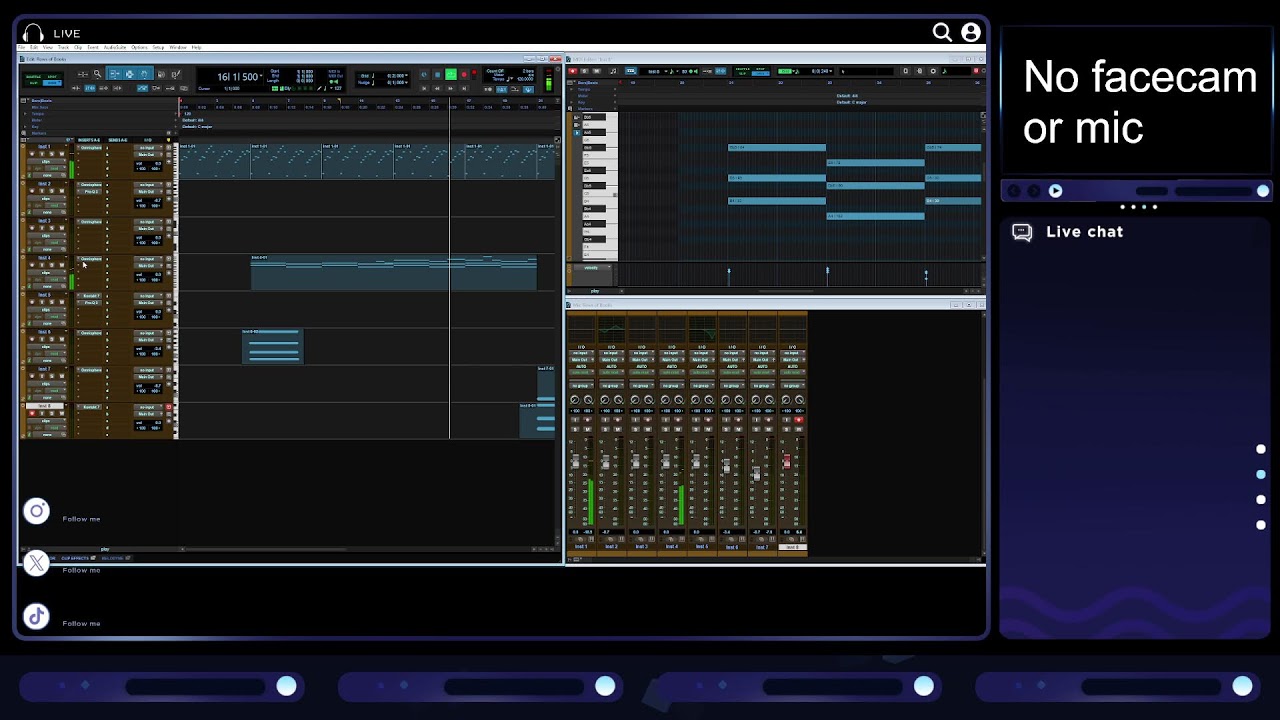Select the Pencil tool in the Edit toolbar
Screen dimensions: 1280x720
pyautogui.click(x=176, y=74)
